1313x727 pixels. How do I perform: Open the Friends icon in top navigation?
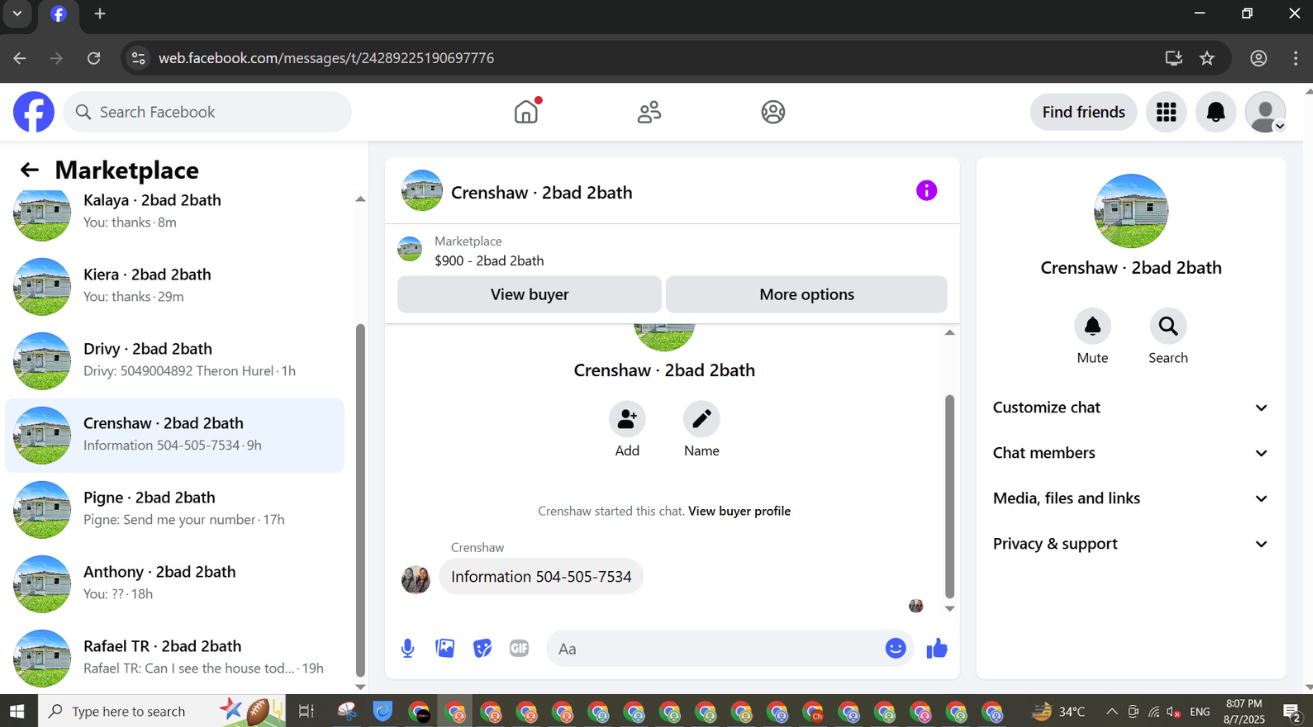pos(649,112)
